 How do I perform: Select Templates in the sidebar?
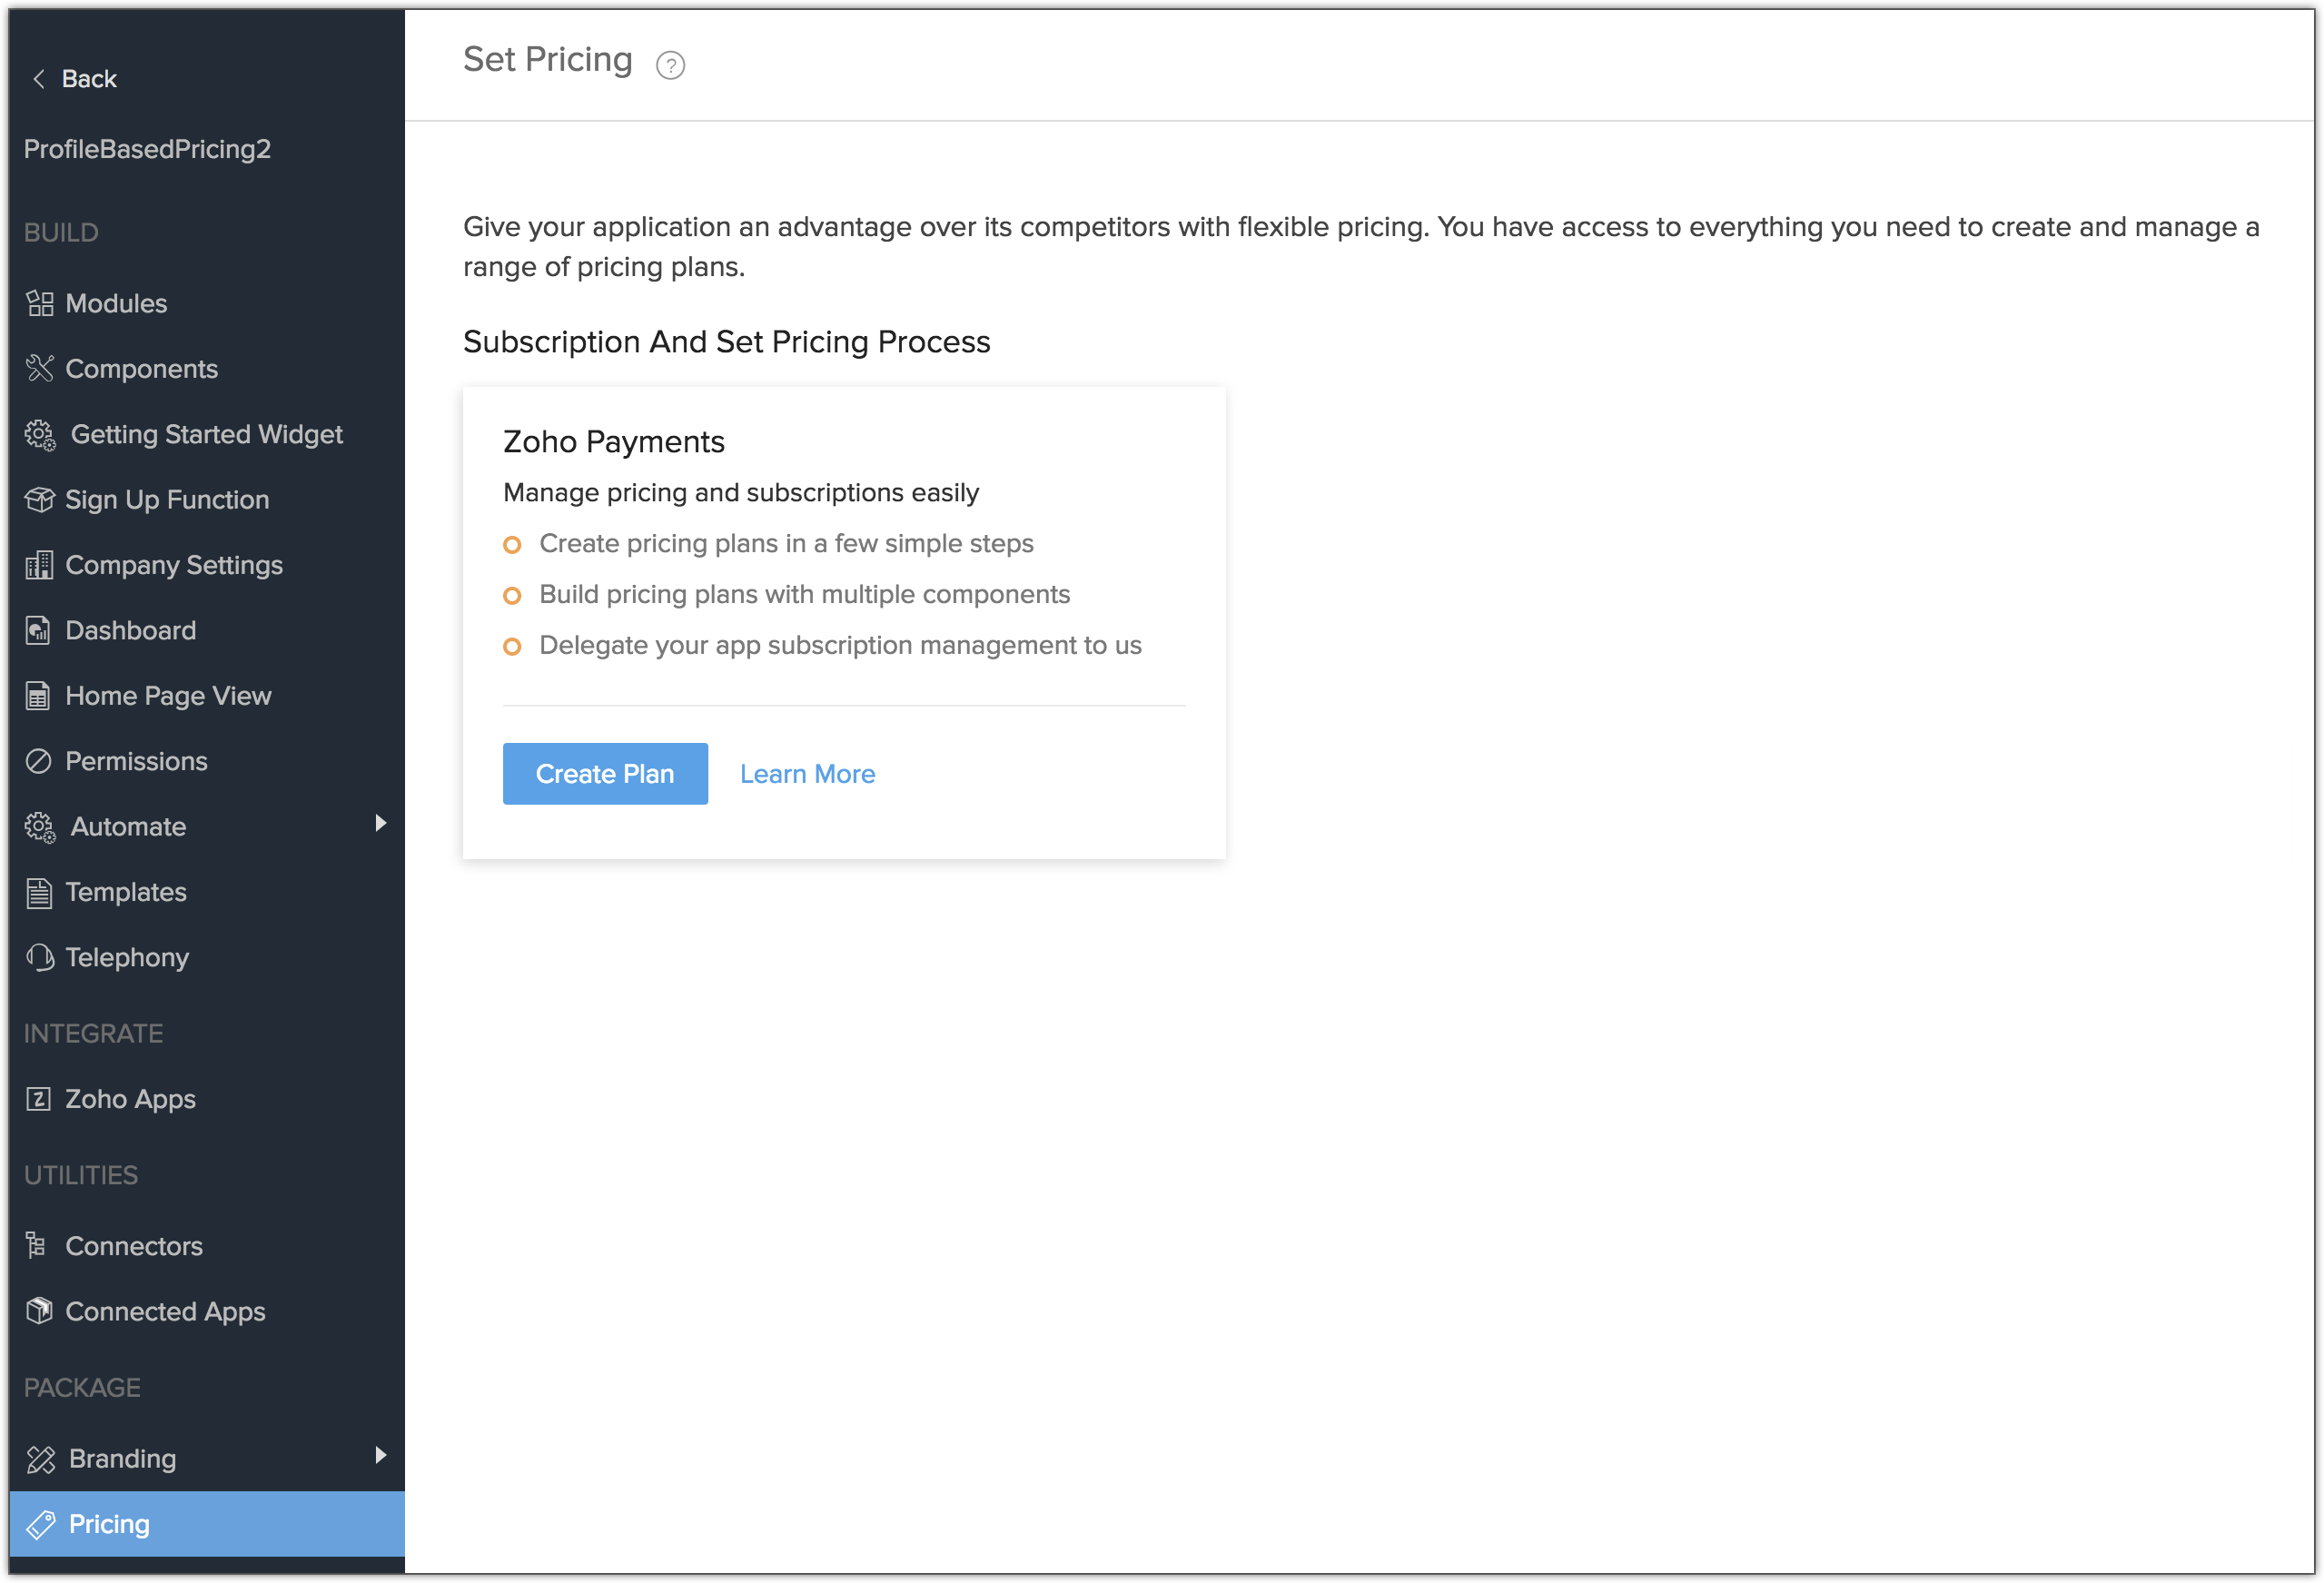[207, 893]
